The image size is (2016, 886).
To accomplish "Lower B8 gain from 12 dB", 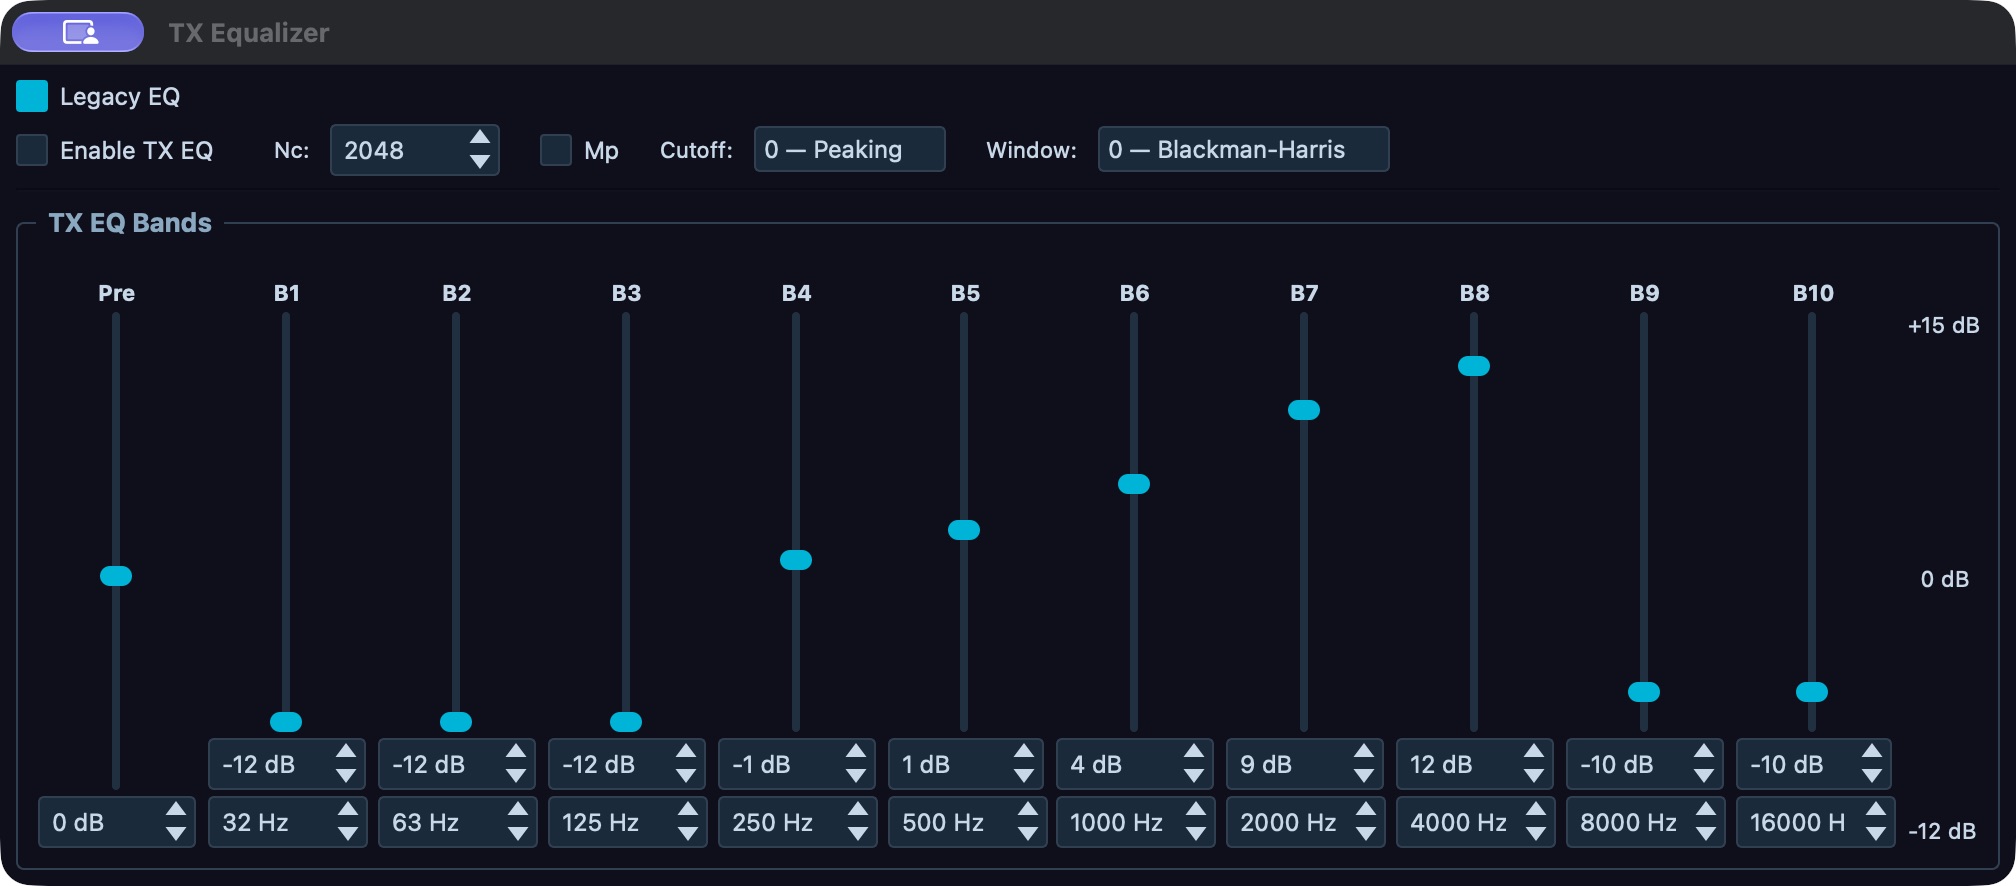I will point(1534,776).
